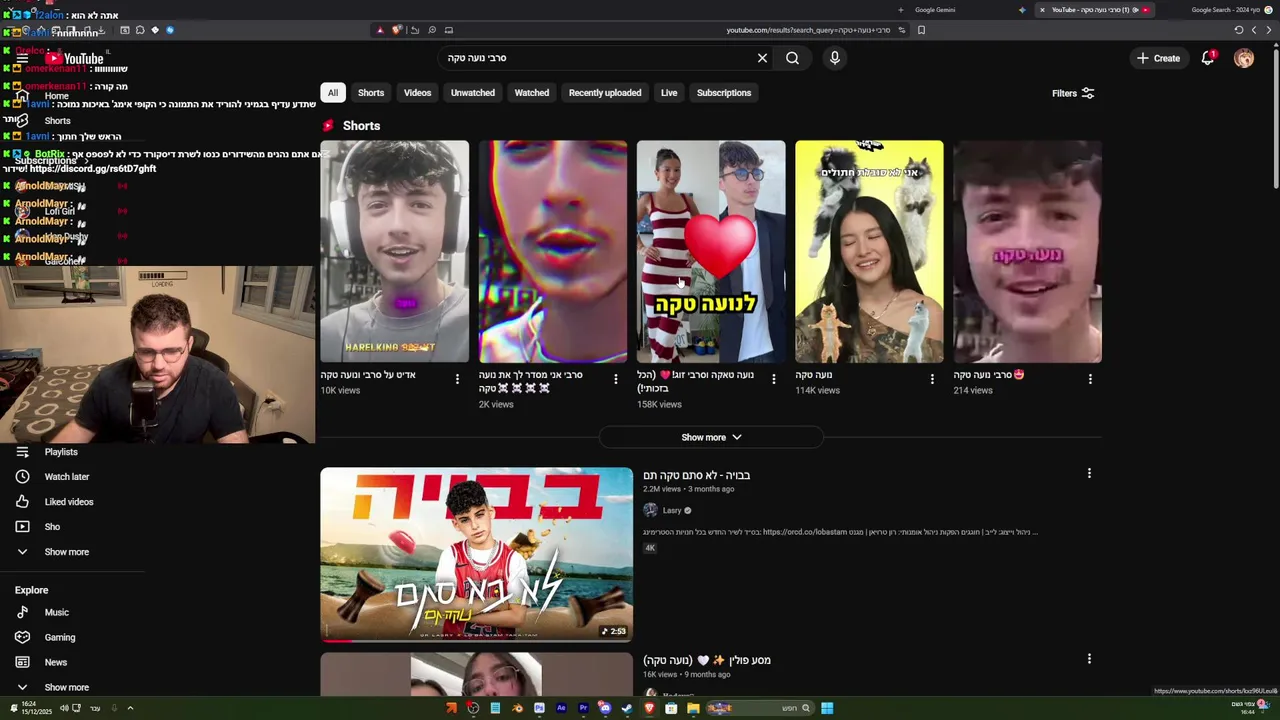Open Discord from the taskbar
The height and width of the screenshot is (720, 1280).
pyautogui.click(x=605, y=708)
